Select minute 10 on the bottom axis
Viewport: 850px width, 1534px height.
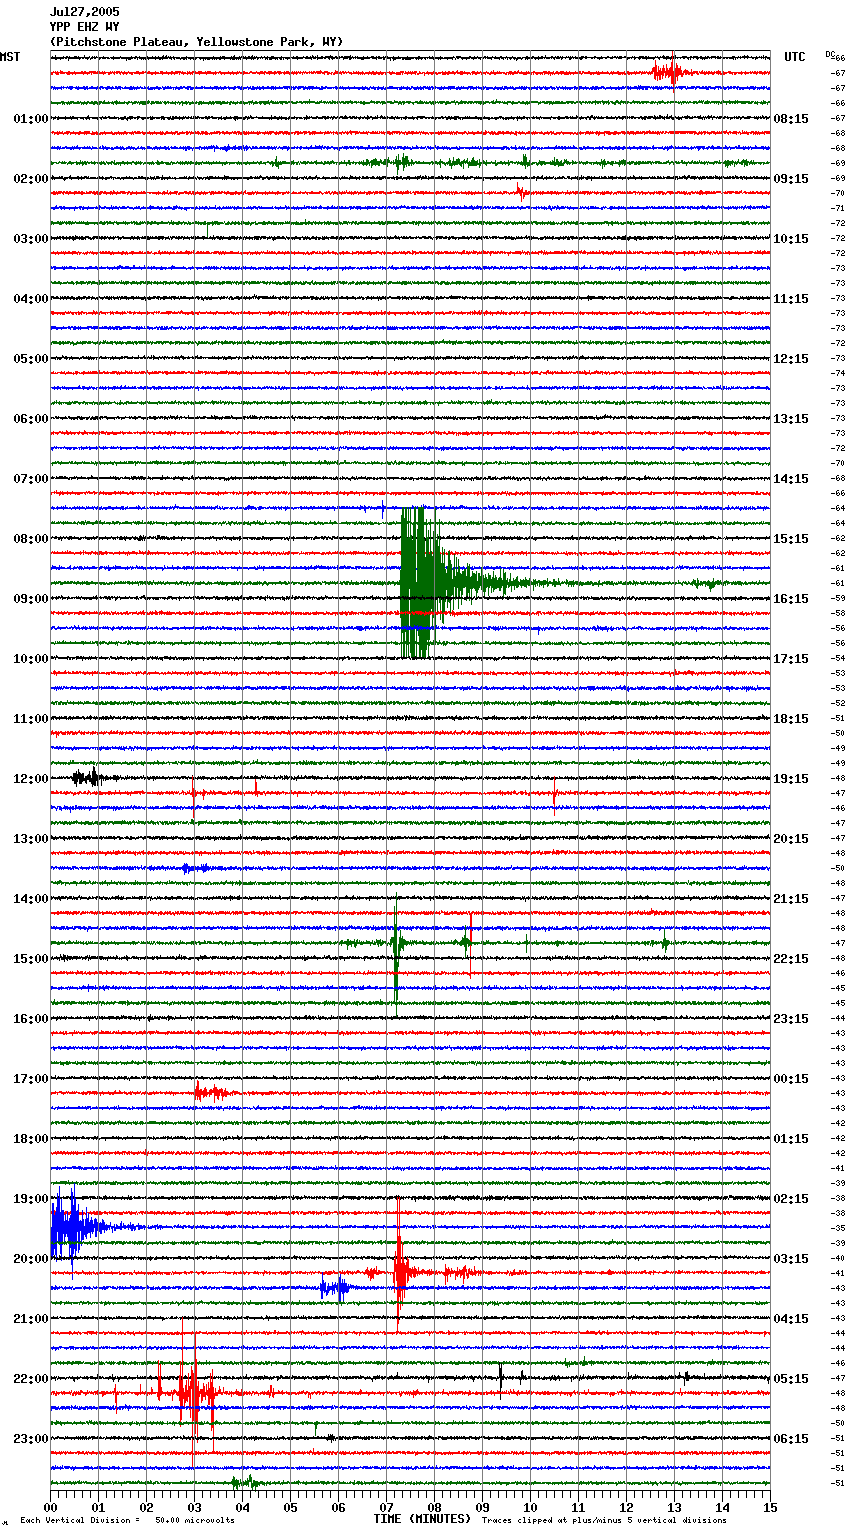(x=530, y=1507)
